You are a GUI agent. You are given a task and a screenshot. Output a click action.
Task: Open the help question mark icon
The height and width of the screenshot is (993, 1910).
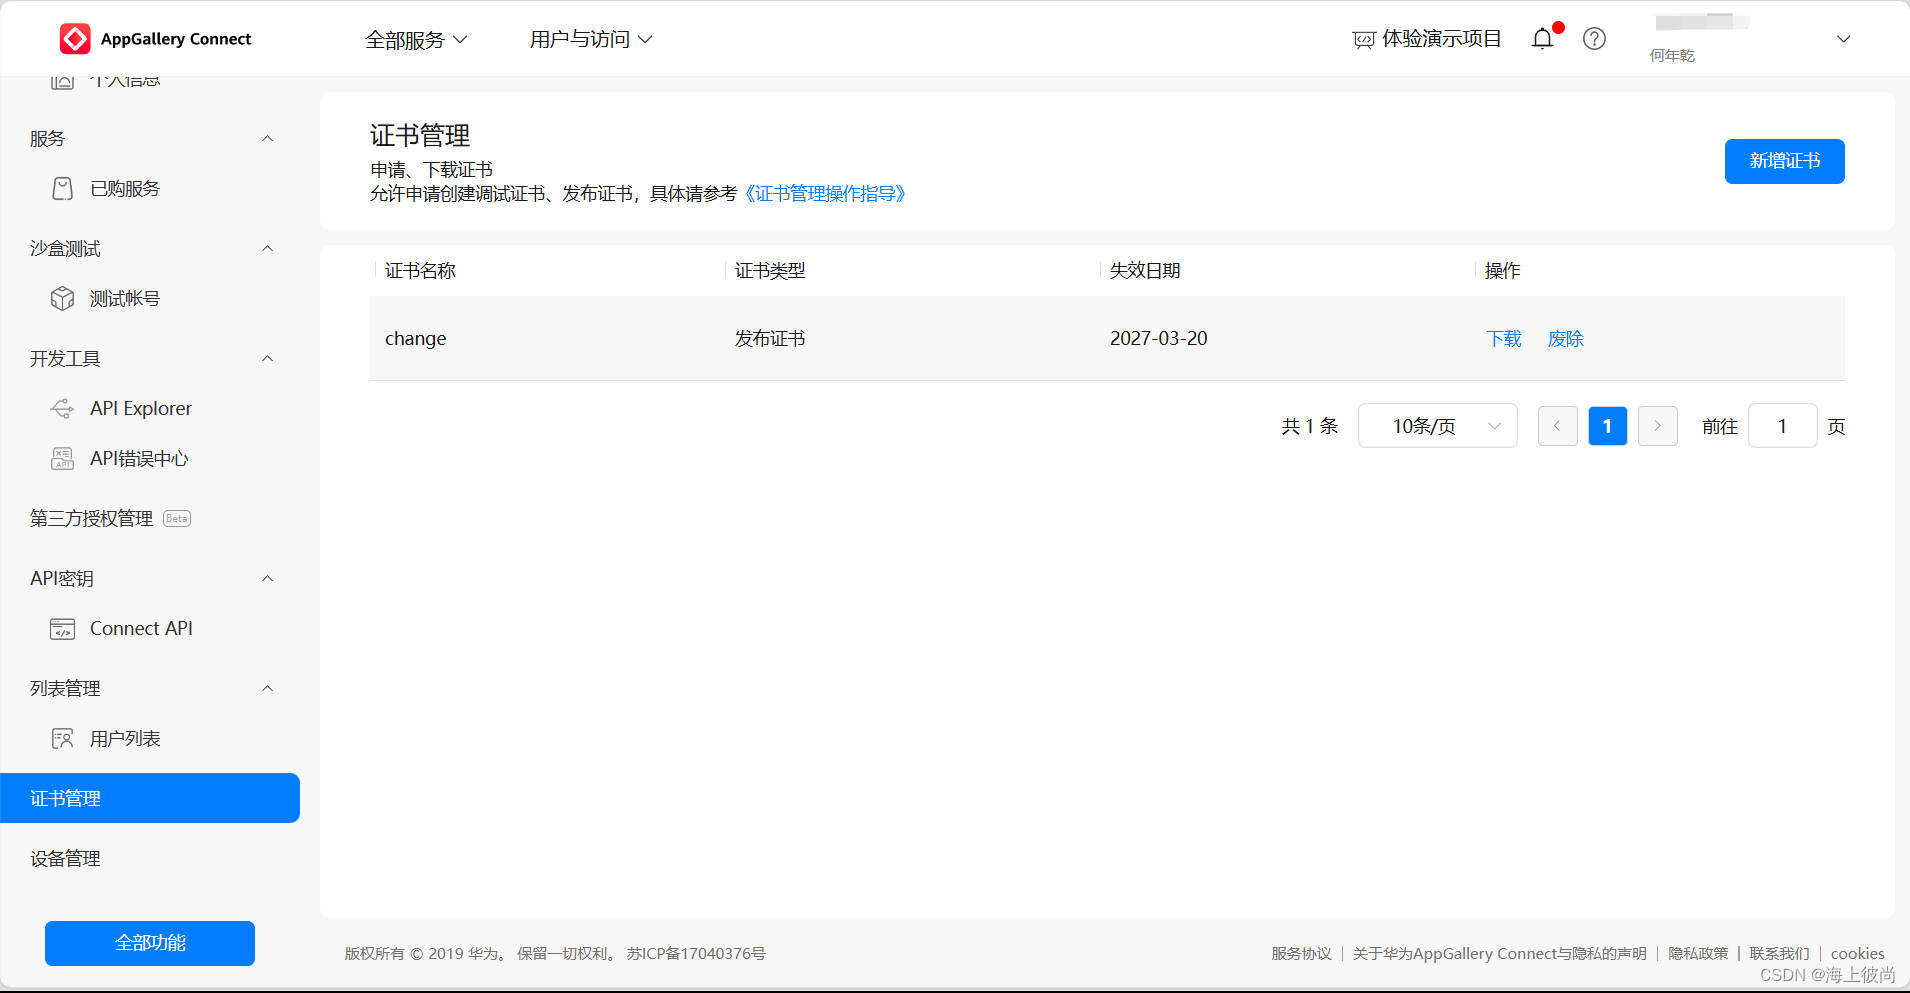[1594, 39]
